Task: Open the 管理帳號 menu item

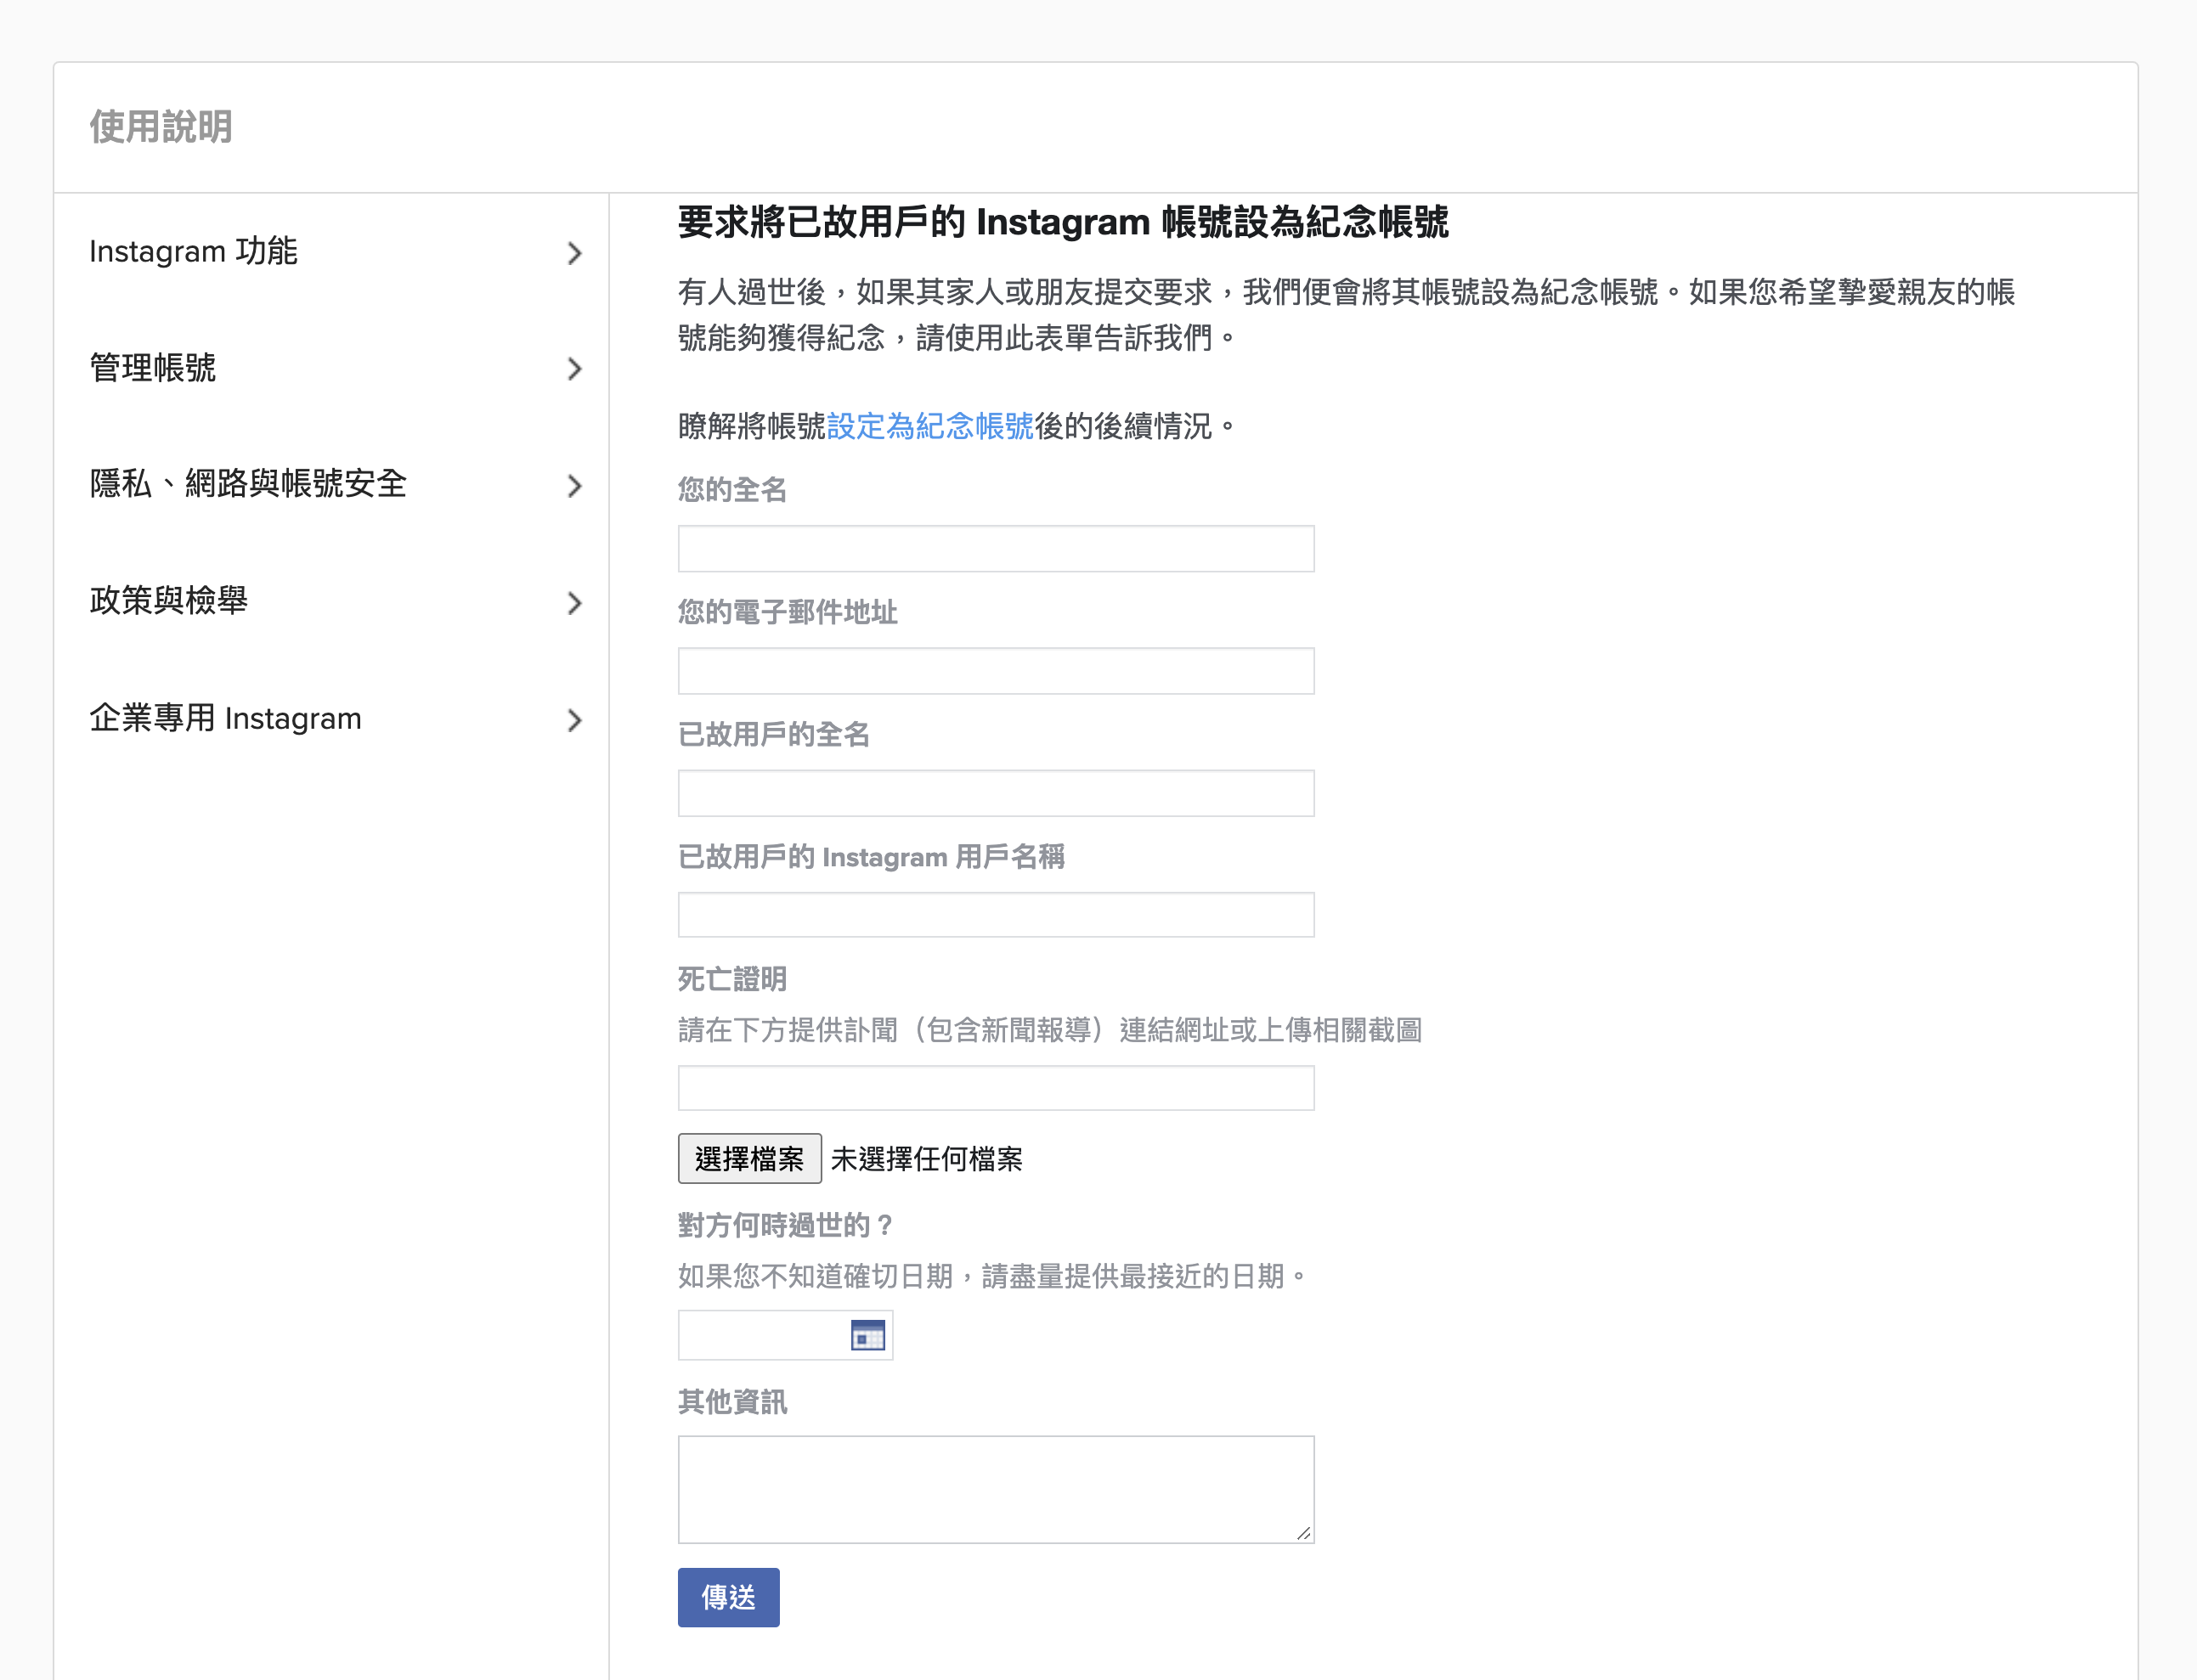Action: click(x=153, y=368)
